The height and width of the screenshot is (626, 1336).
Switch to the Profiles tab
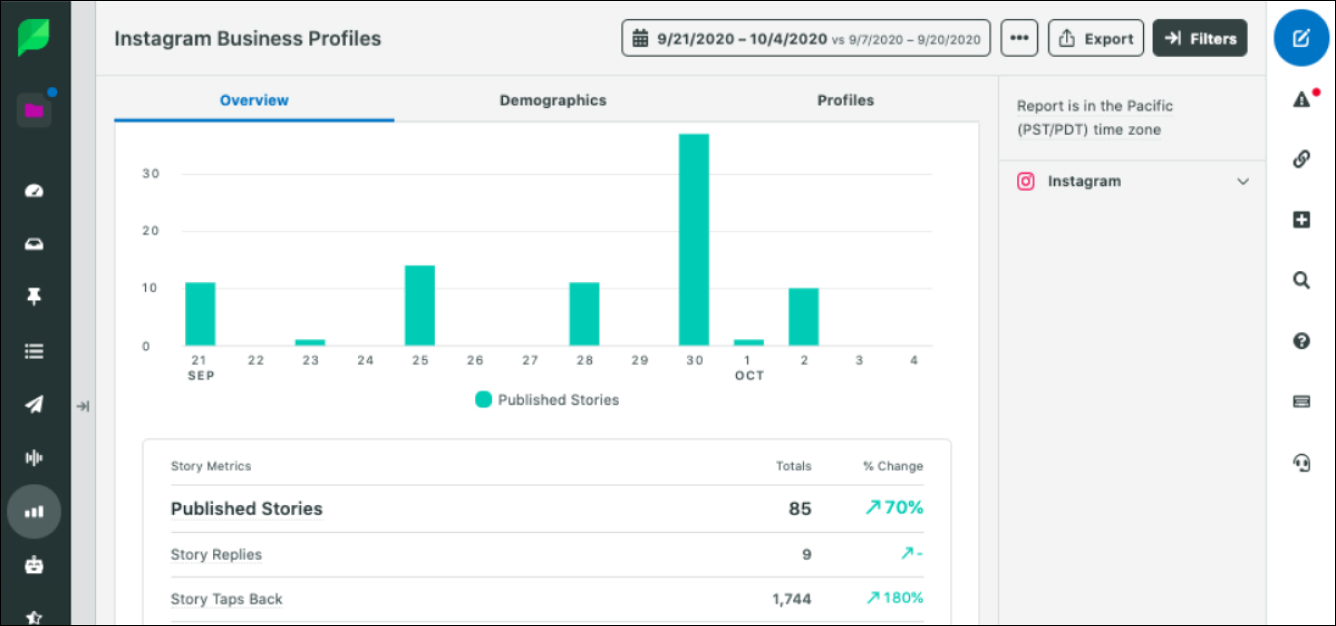[x=846, y=100]
